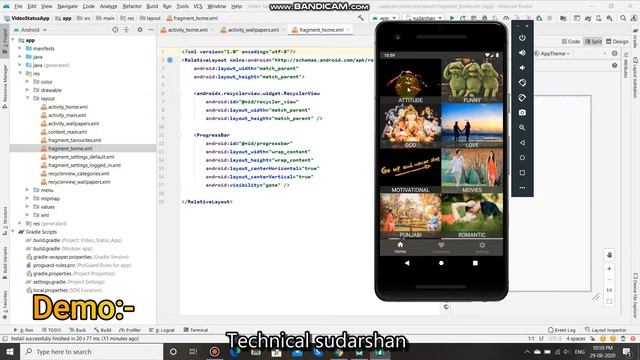The height and width of the screenshot is (360, 640).
Task: Open the Logcat tool window
Action: [162, 330]
